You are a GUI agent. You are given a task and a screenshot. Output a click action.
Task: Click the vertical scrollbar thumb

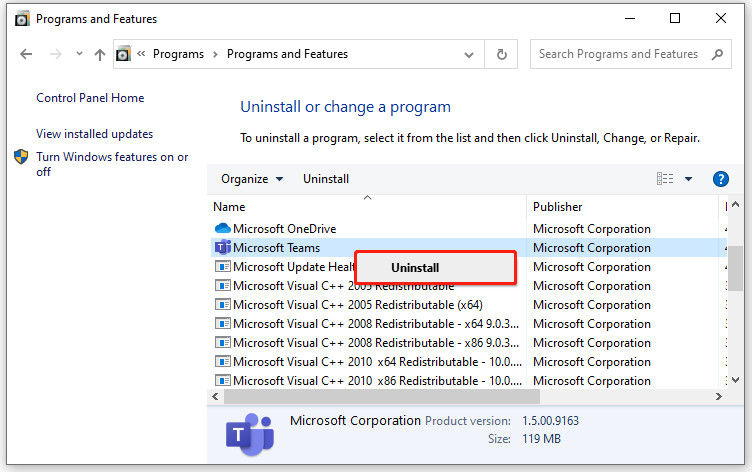coord(736,268)
